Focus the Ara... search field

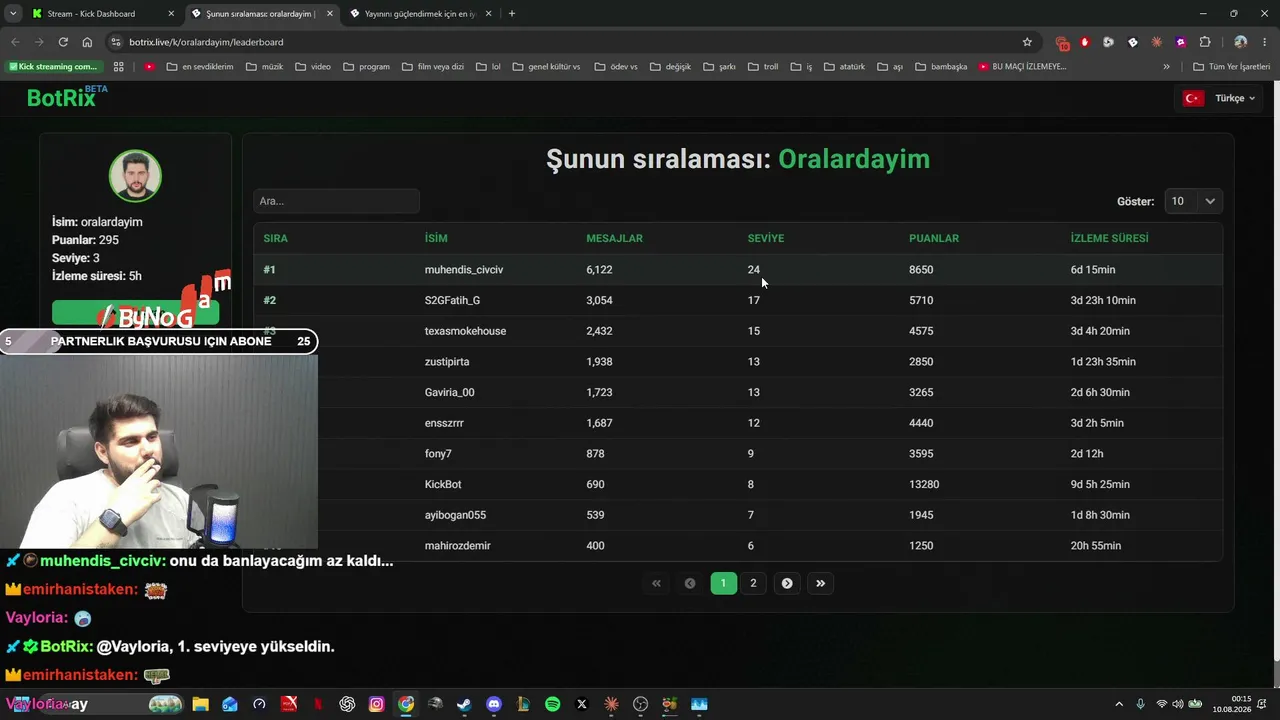(336, 201)
